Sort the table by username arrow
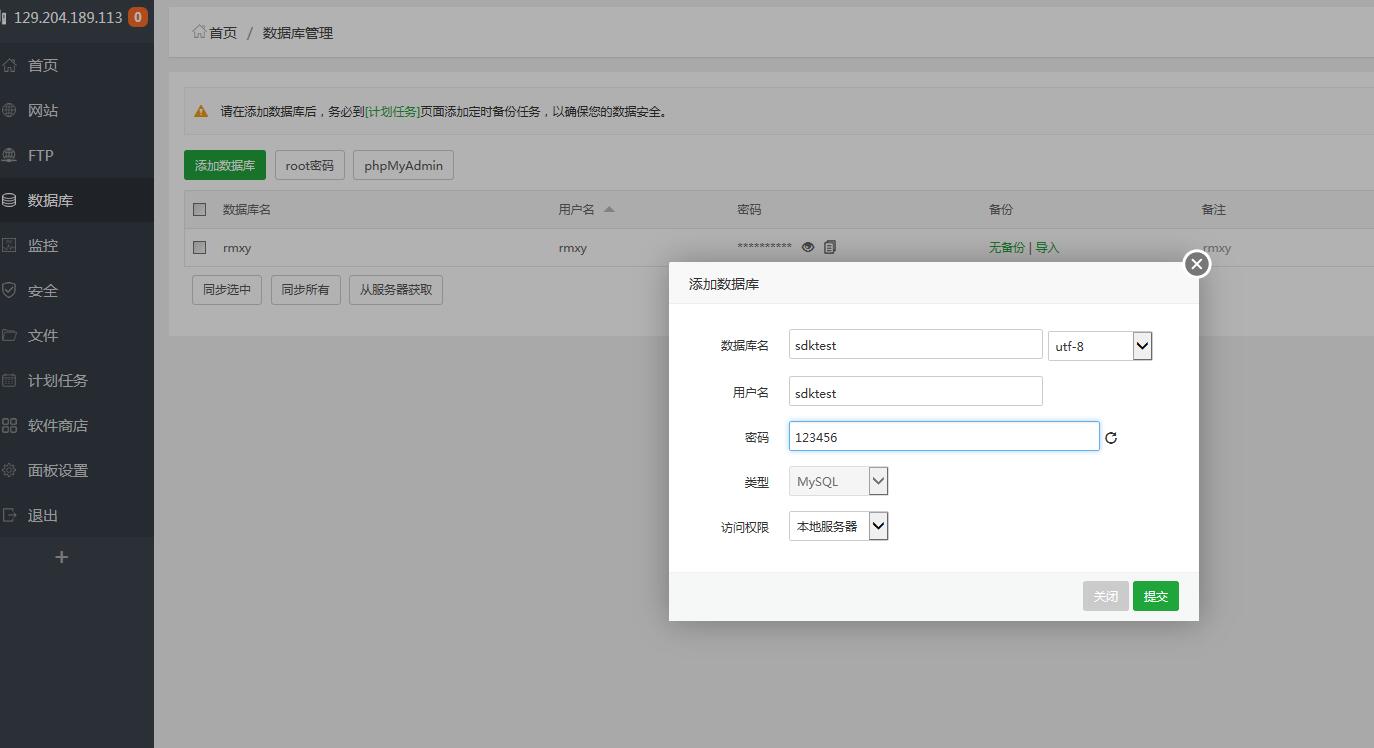 coord(609,209)
